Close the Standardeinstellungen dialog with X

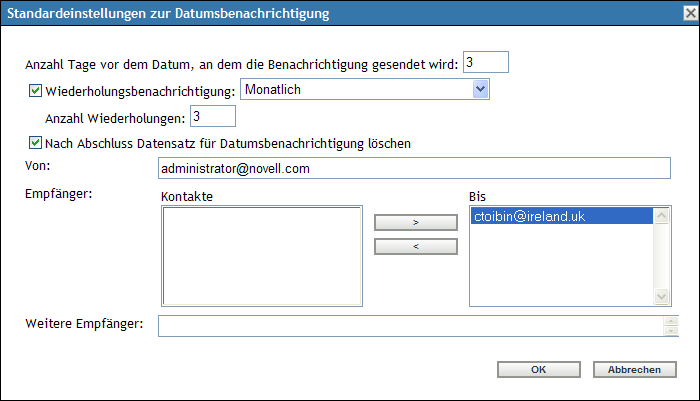tap(691, 13)
